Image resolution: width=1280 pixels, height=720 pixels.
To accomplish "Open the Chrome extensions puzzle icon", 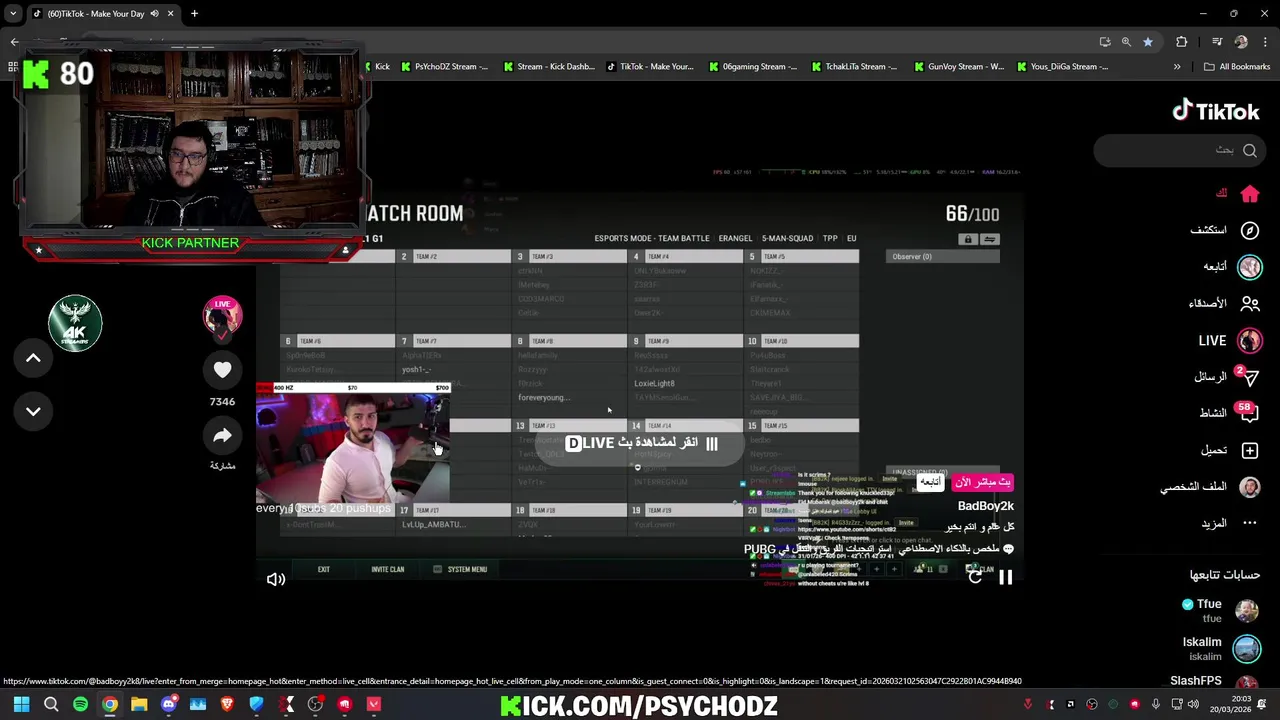I will (1182, 42).
